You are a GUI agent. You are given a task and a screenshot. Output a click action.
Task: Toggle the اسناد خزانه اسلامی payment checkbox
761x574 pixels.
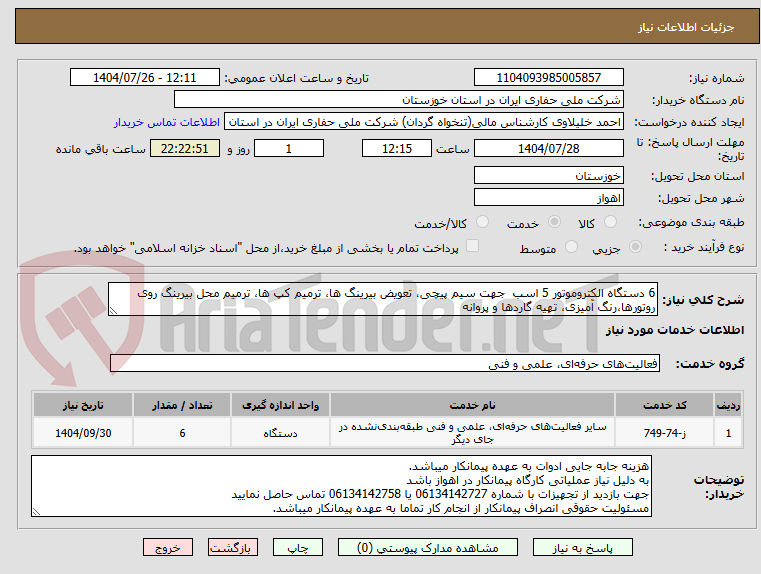(x=472, y=246)
